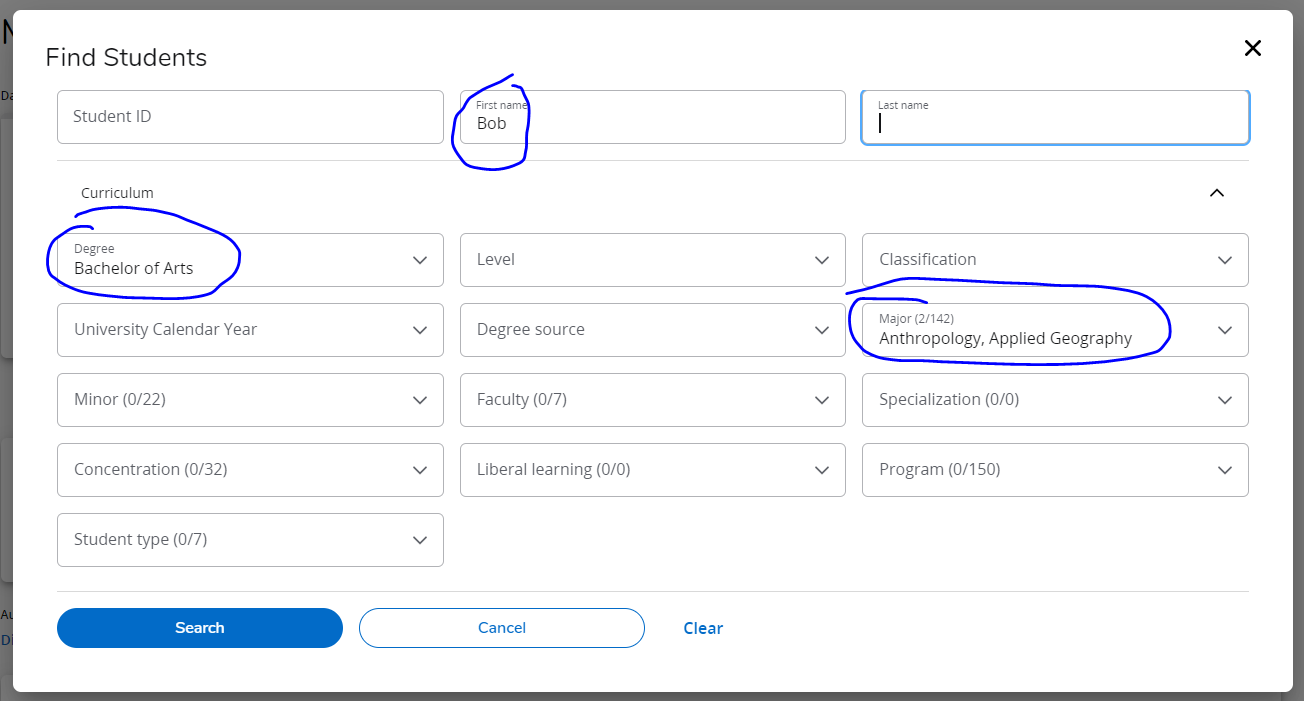1304x701 pixels.
Task: Click the First name field containing Bob
Action: point(652,117)
